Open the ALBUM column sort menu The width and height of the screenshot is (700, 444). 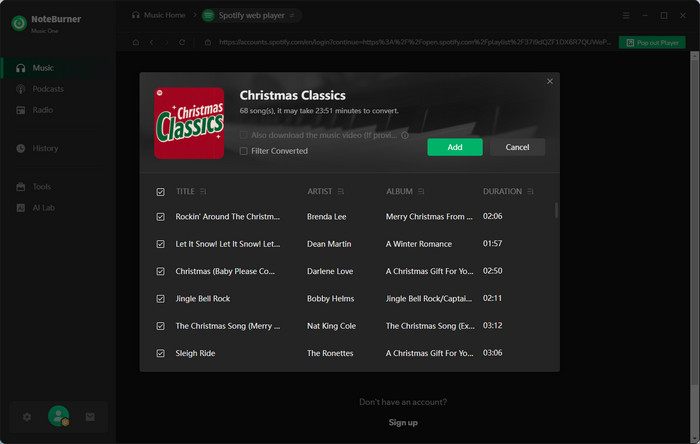pos(421,191)
